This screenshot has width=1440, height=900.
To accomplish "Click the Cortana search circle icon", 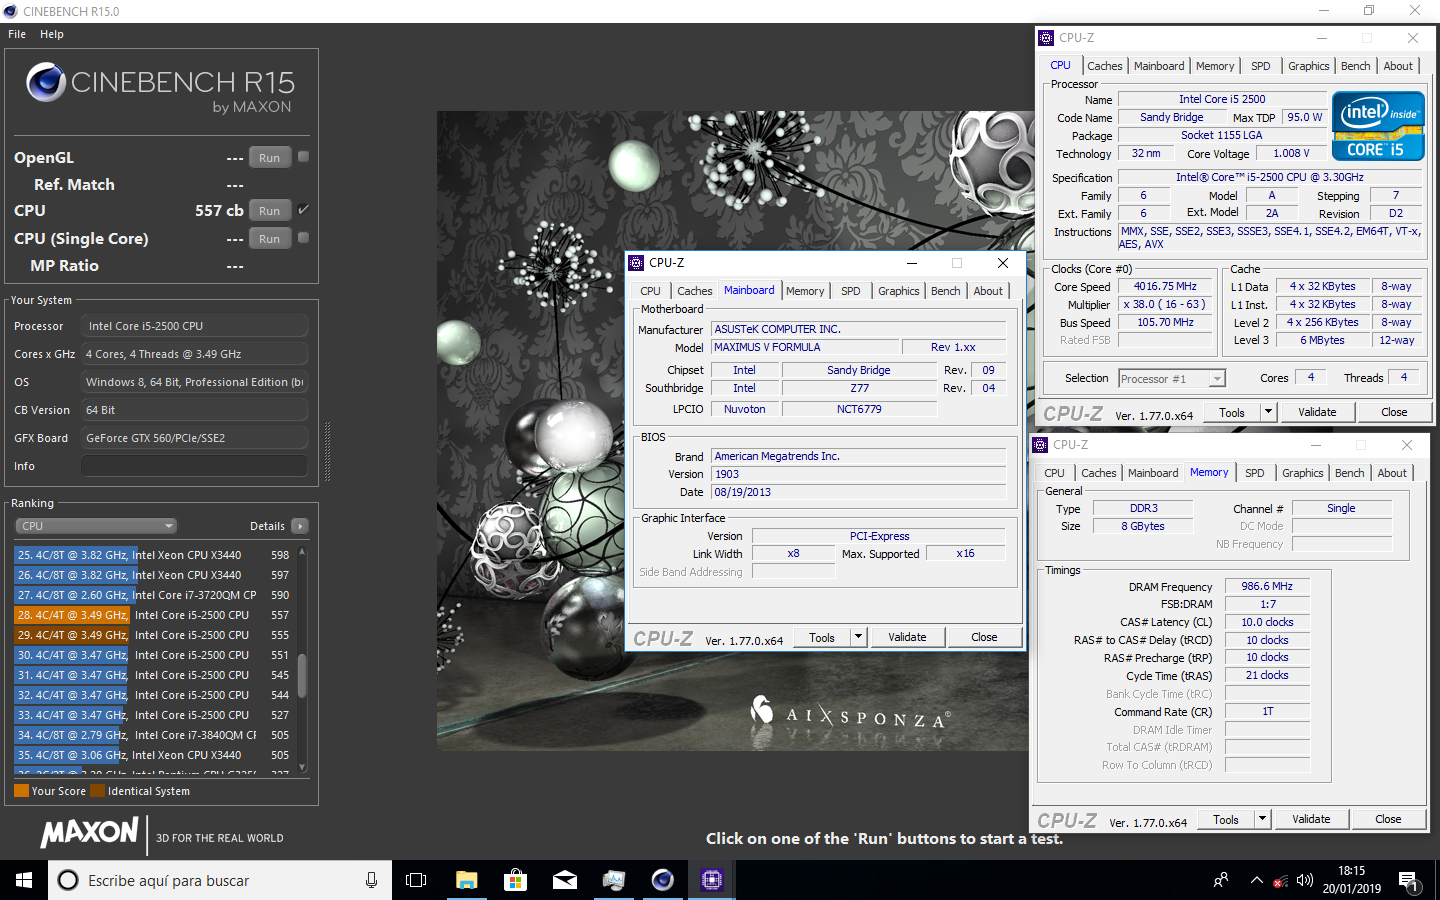I will pos(68,880).
